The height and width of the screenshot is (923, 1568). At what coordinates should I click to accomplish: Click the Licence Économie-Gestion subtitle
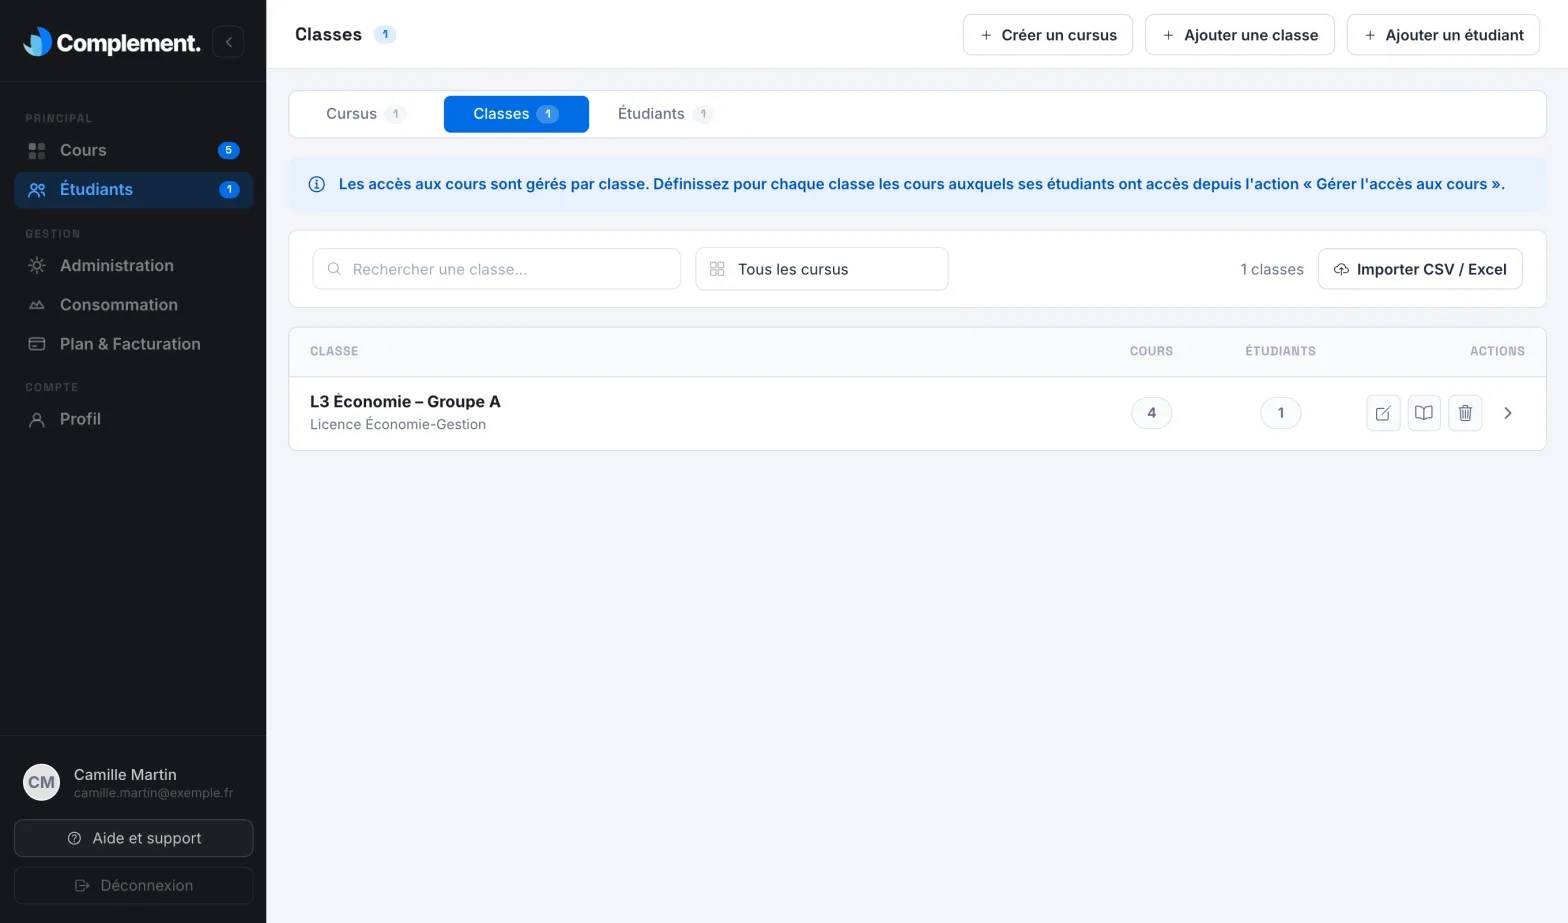click(x=398, y=424)
